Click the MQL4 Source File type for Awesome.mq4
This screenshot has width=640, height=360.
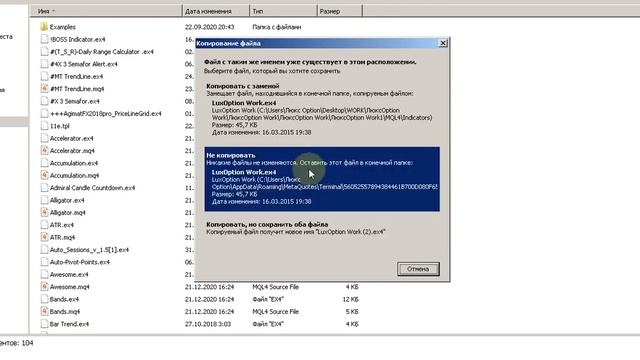276,287
